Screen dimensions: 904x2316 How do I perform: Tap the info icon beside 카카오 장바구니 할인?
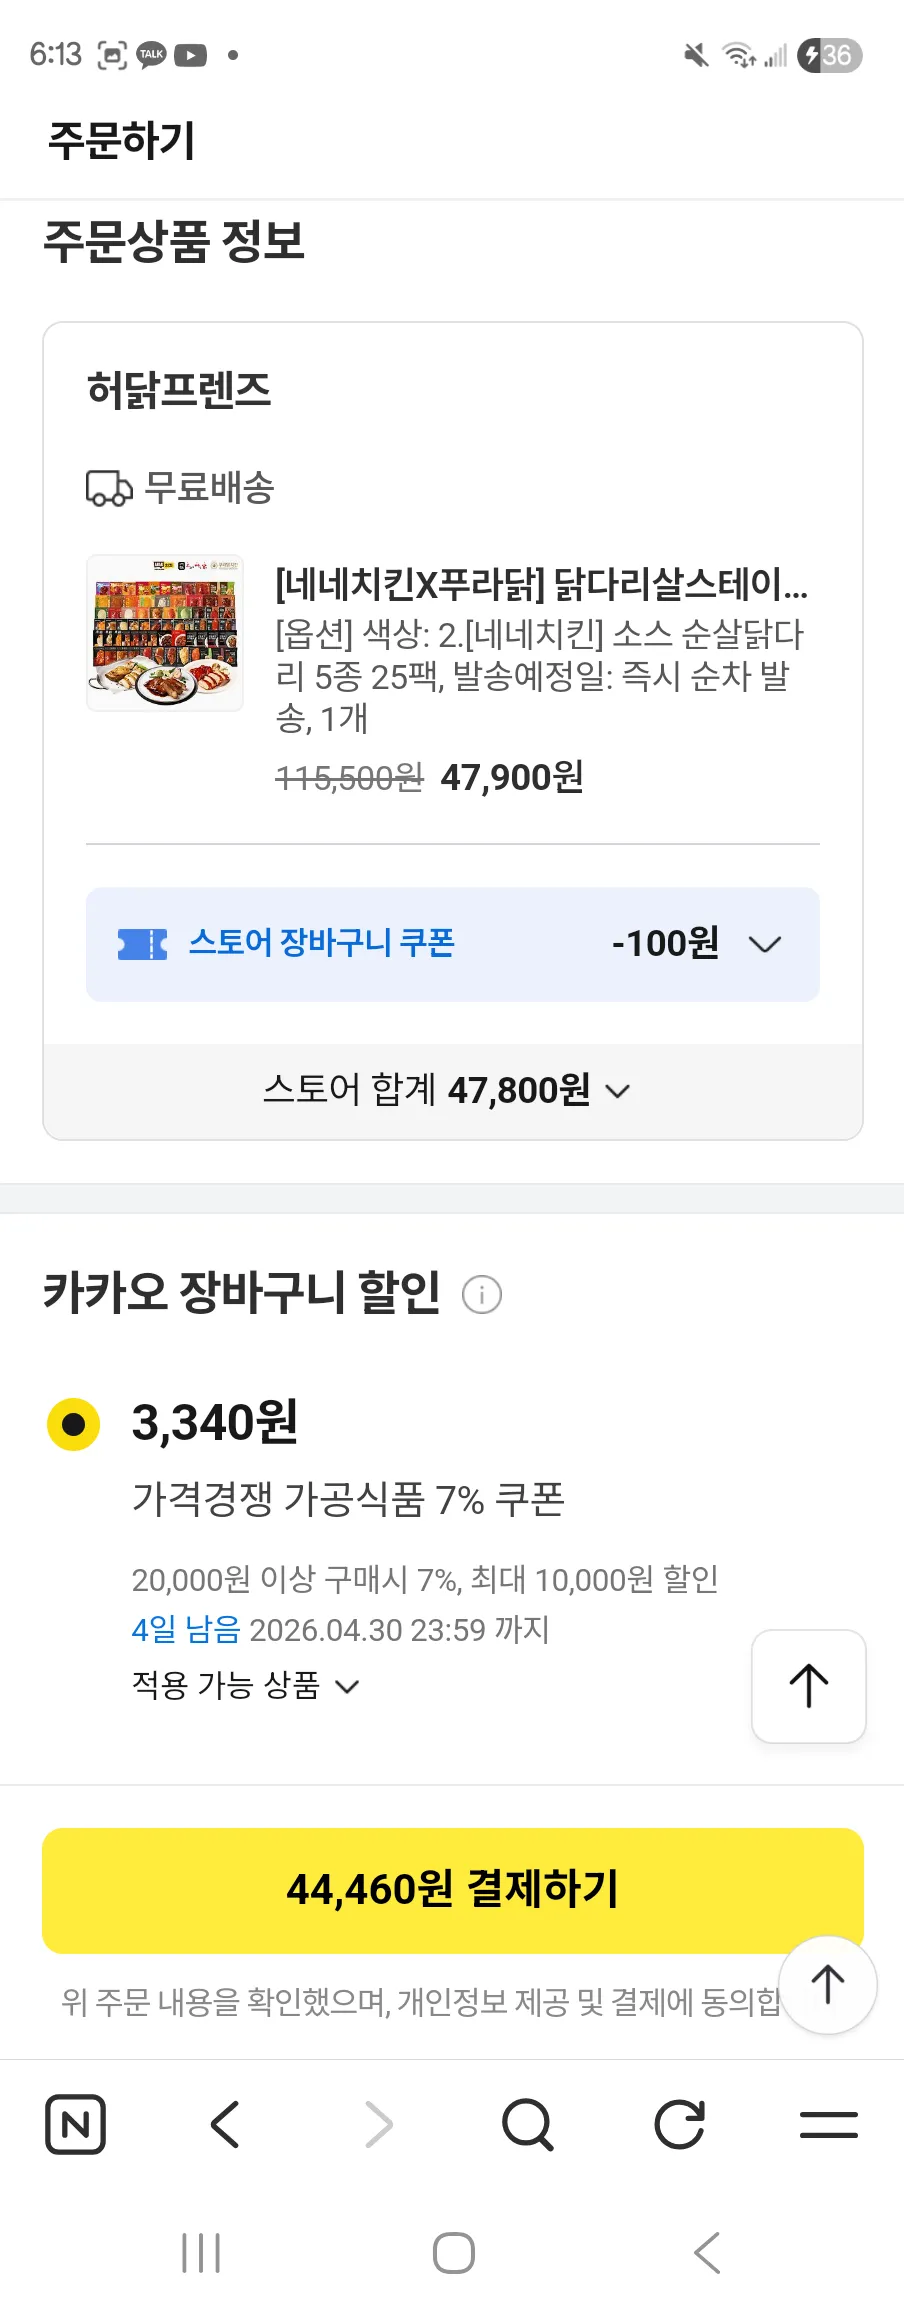coord(482,1294)
